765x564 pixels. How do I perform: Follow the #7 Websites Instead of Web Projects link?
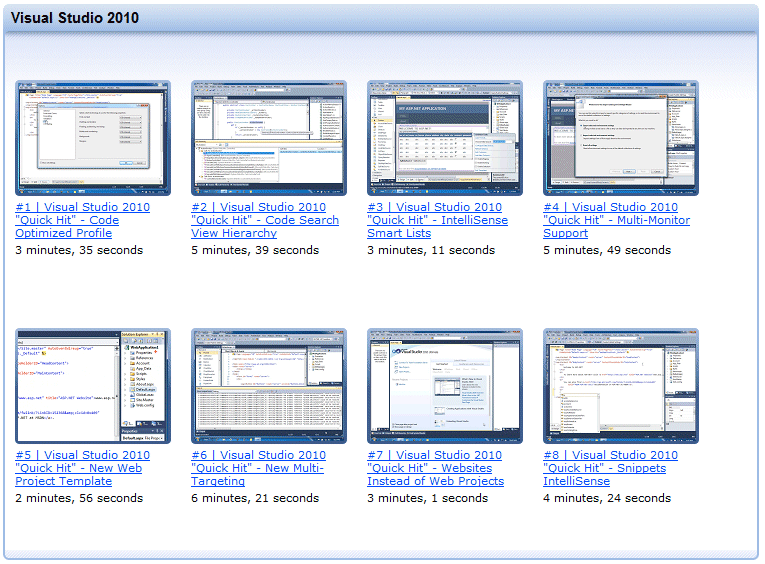tap(436, 468)
